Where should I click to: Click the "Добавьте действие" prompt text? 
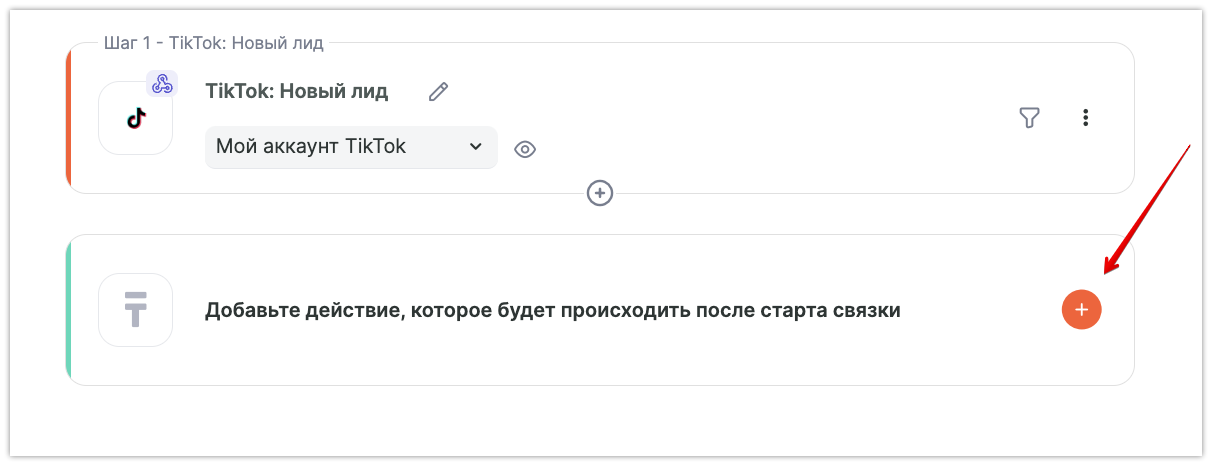tap(552, 310)
